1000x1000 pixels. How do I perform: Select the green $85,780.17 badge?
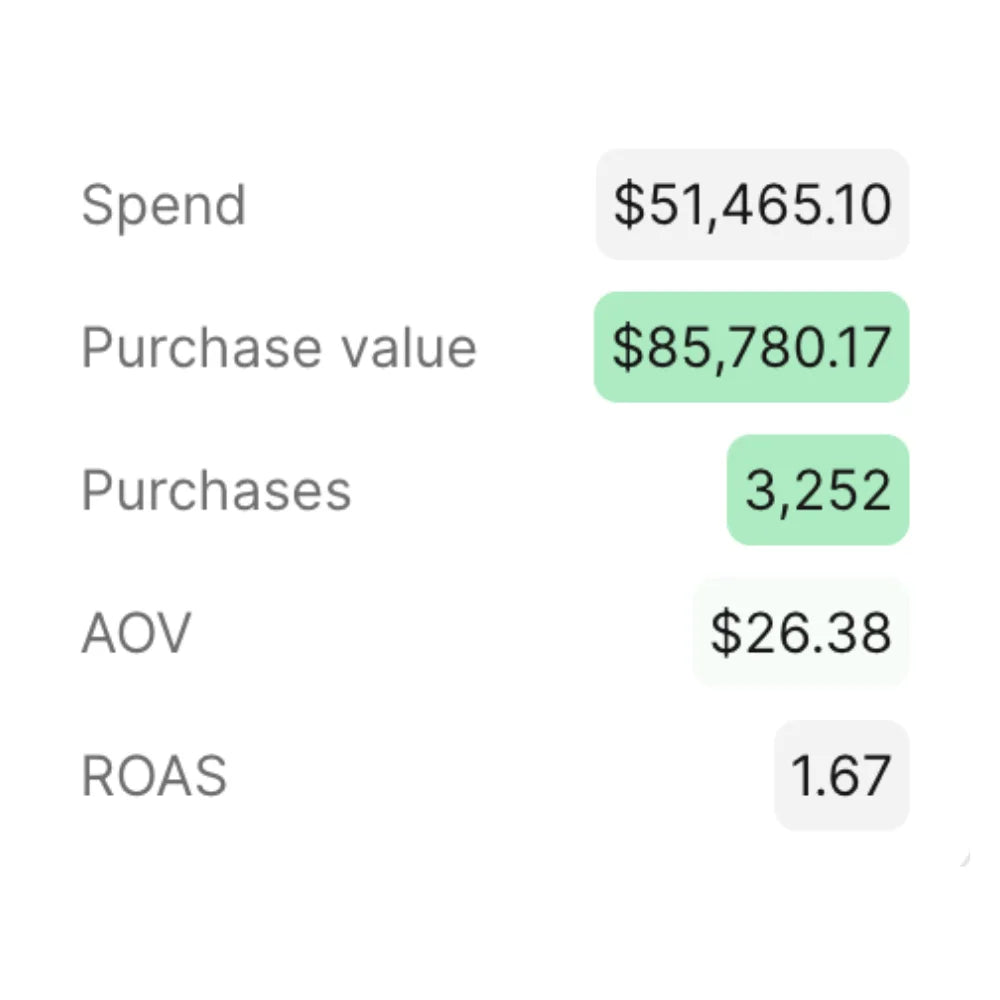(x=752, y=348)
